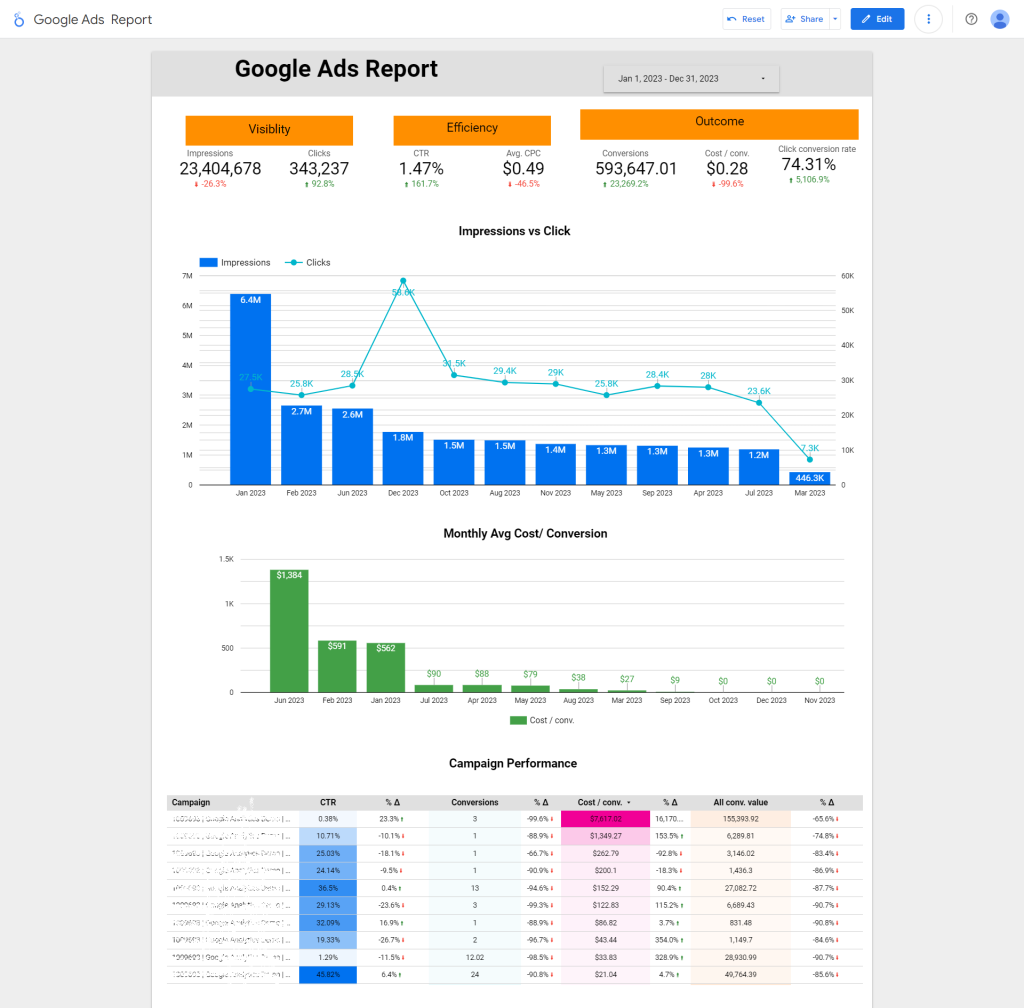Viewport: 1024px width, 1008px height.
Task: Sort table by CTR column header
Action: (328, 802)
